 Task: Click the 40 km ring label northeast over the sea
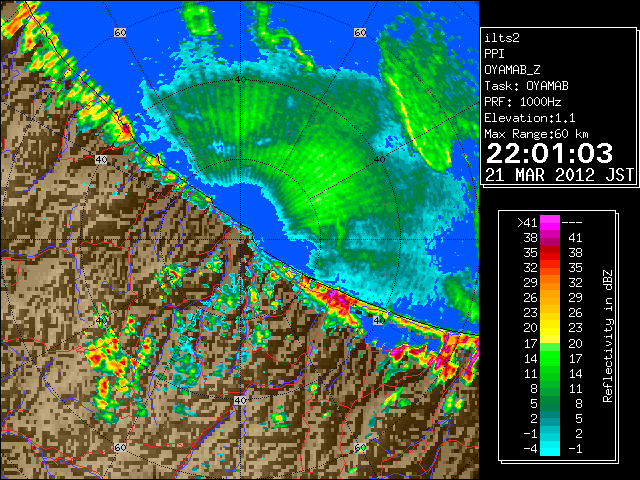coord(379,160)
